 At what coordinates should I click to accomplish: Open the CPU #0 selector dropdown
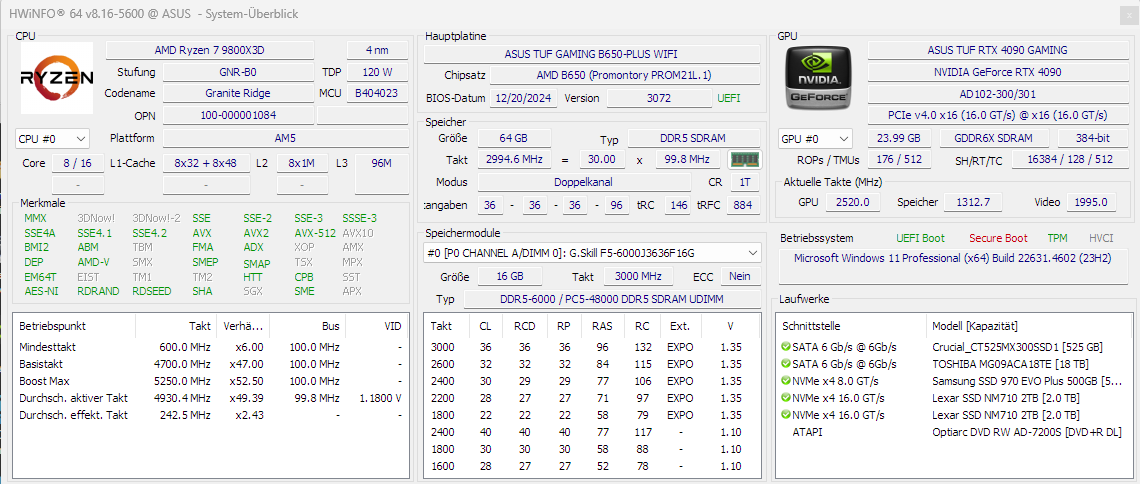point(52,138)
